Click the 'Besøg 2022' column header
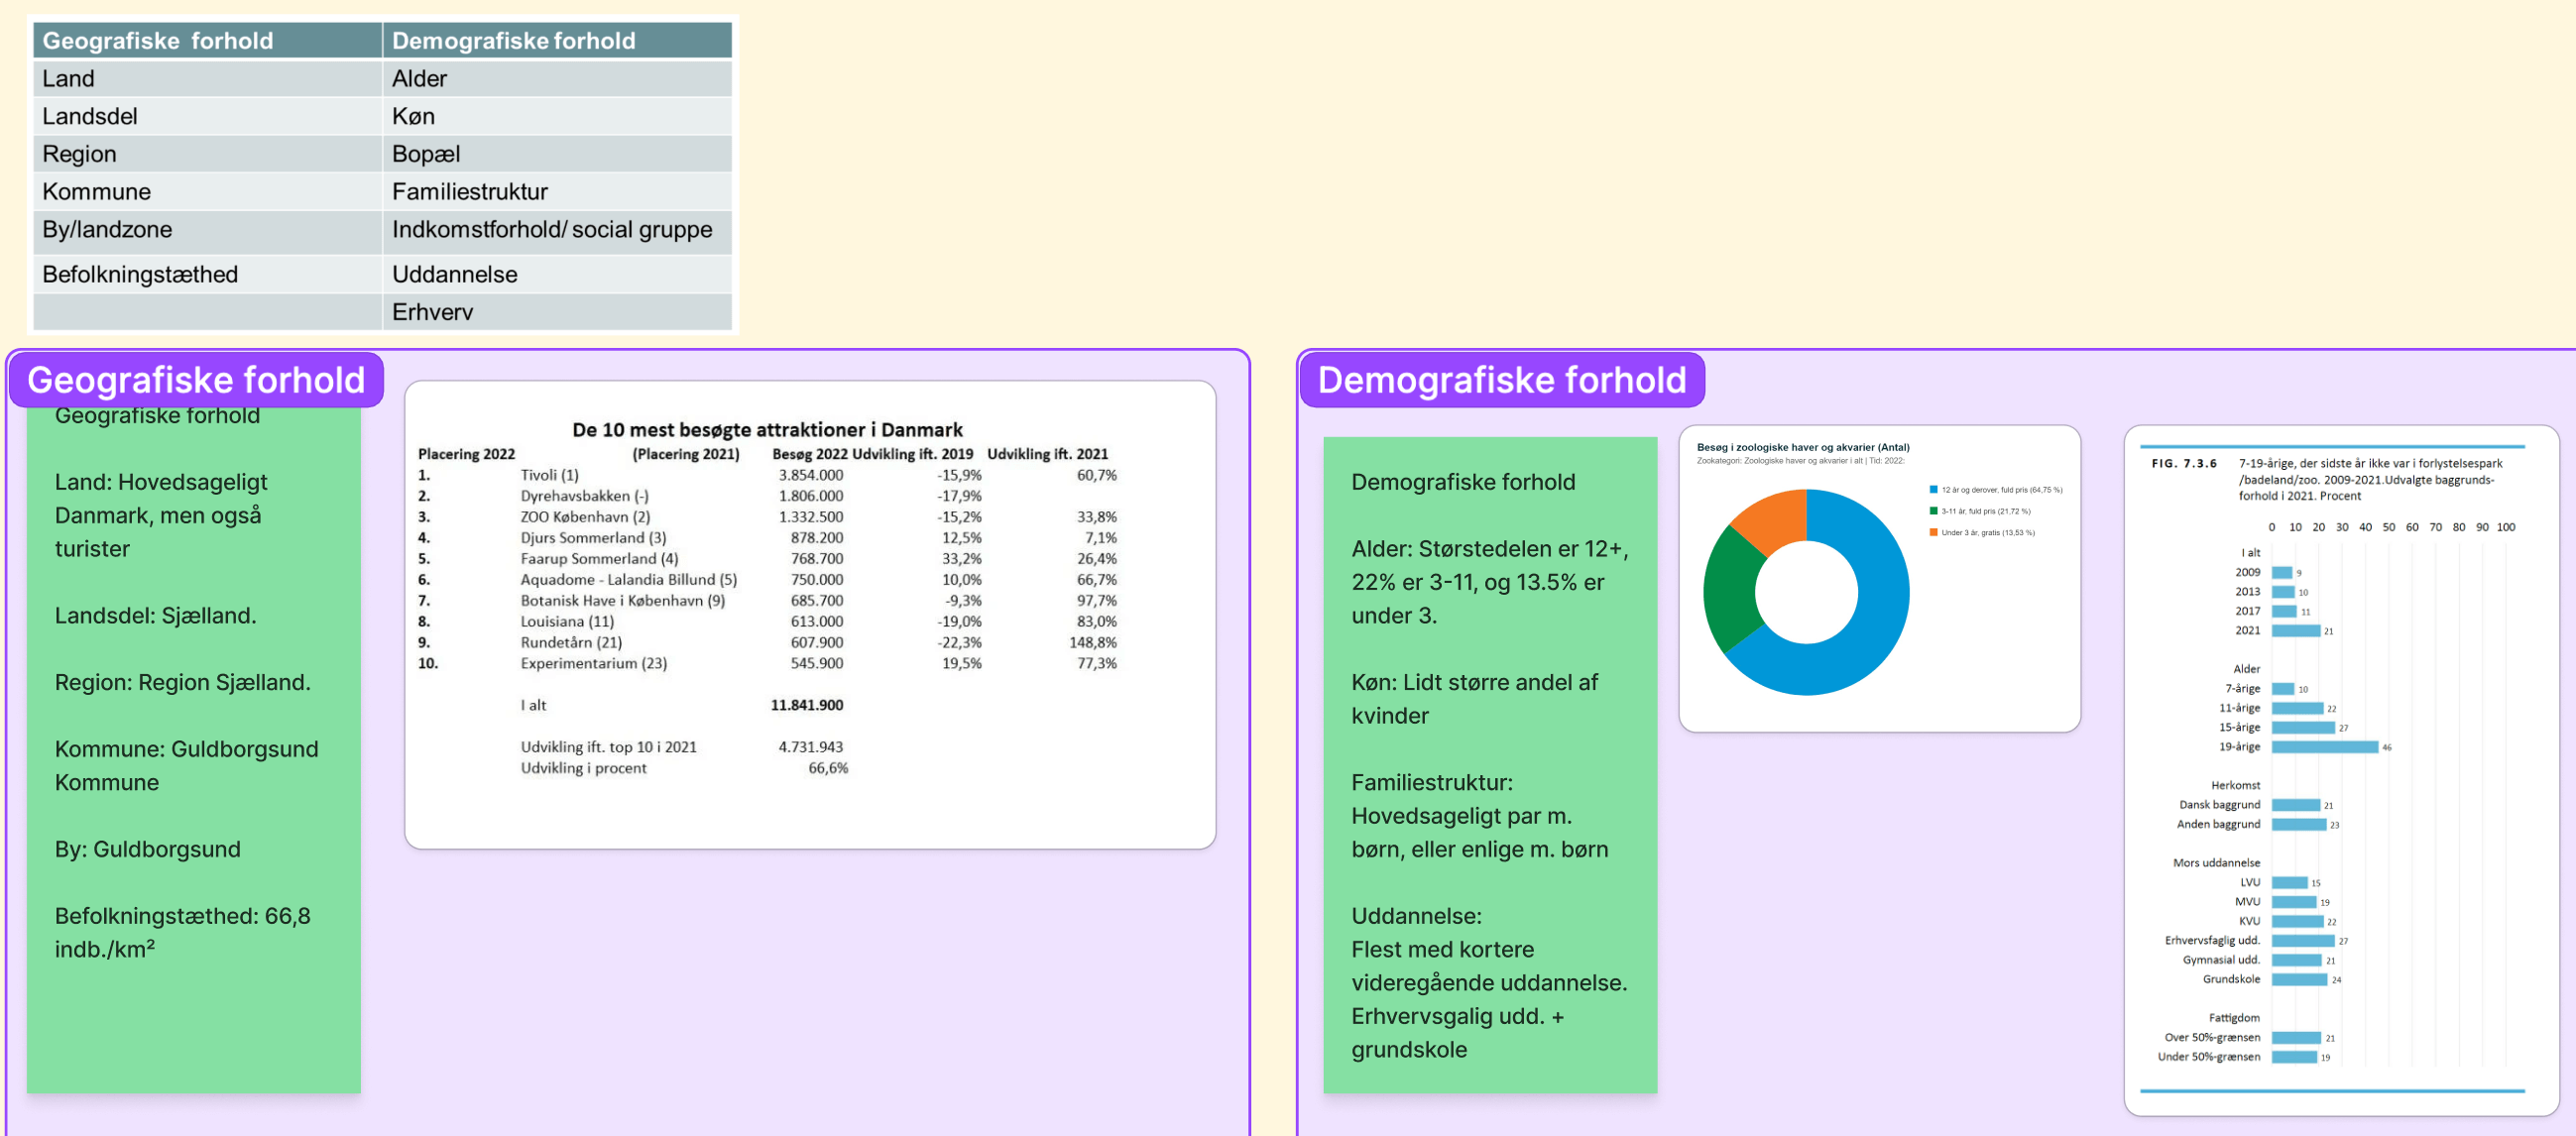The width and height of the screenshot is (2576, 1136). coord(809,454)
